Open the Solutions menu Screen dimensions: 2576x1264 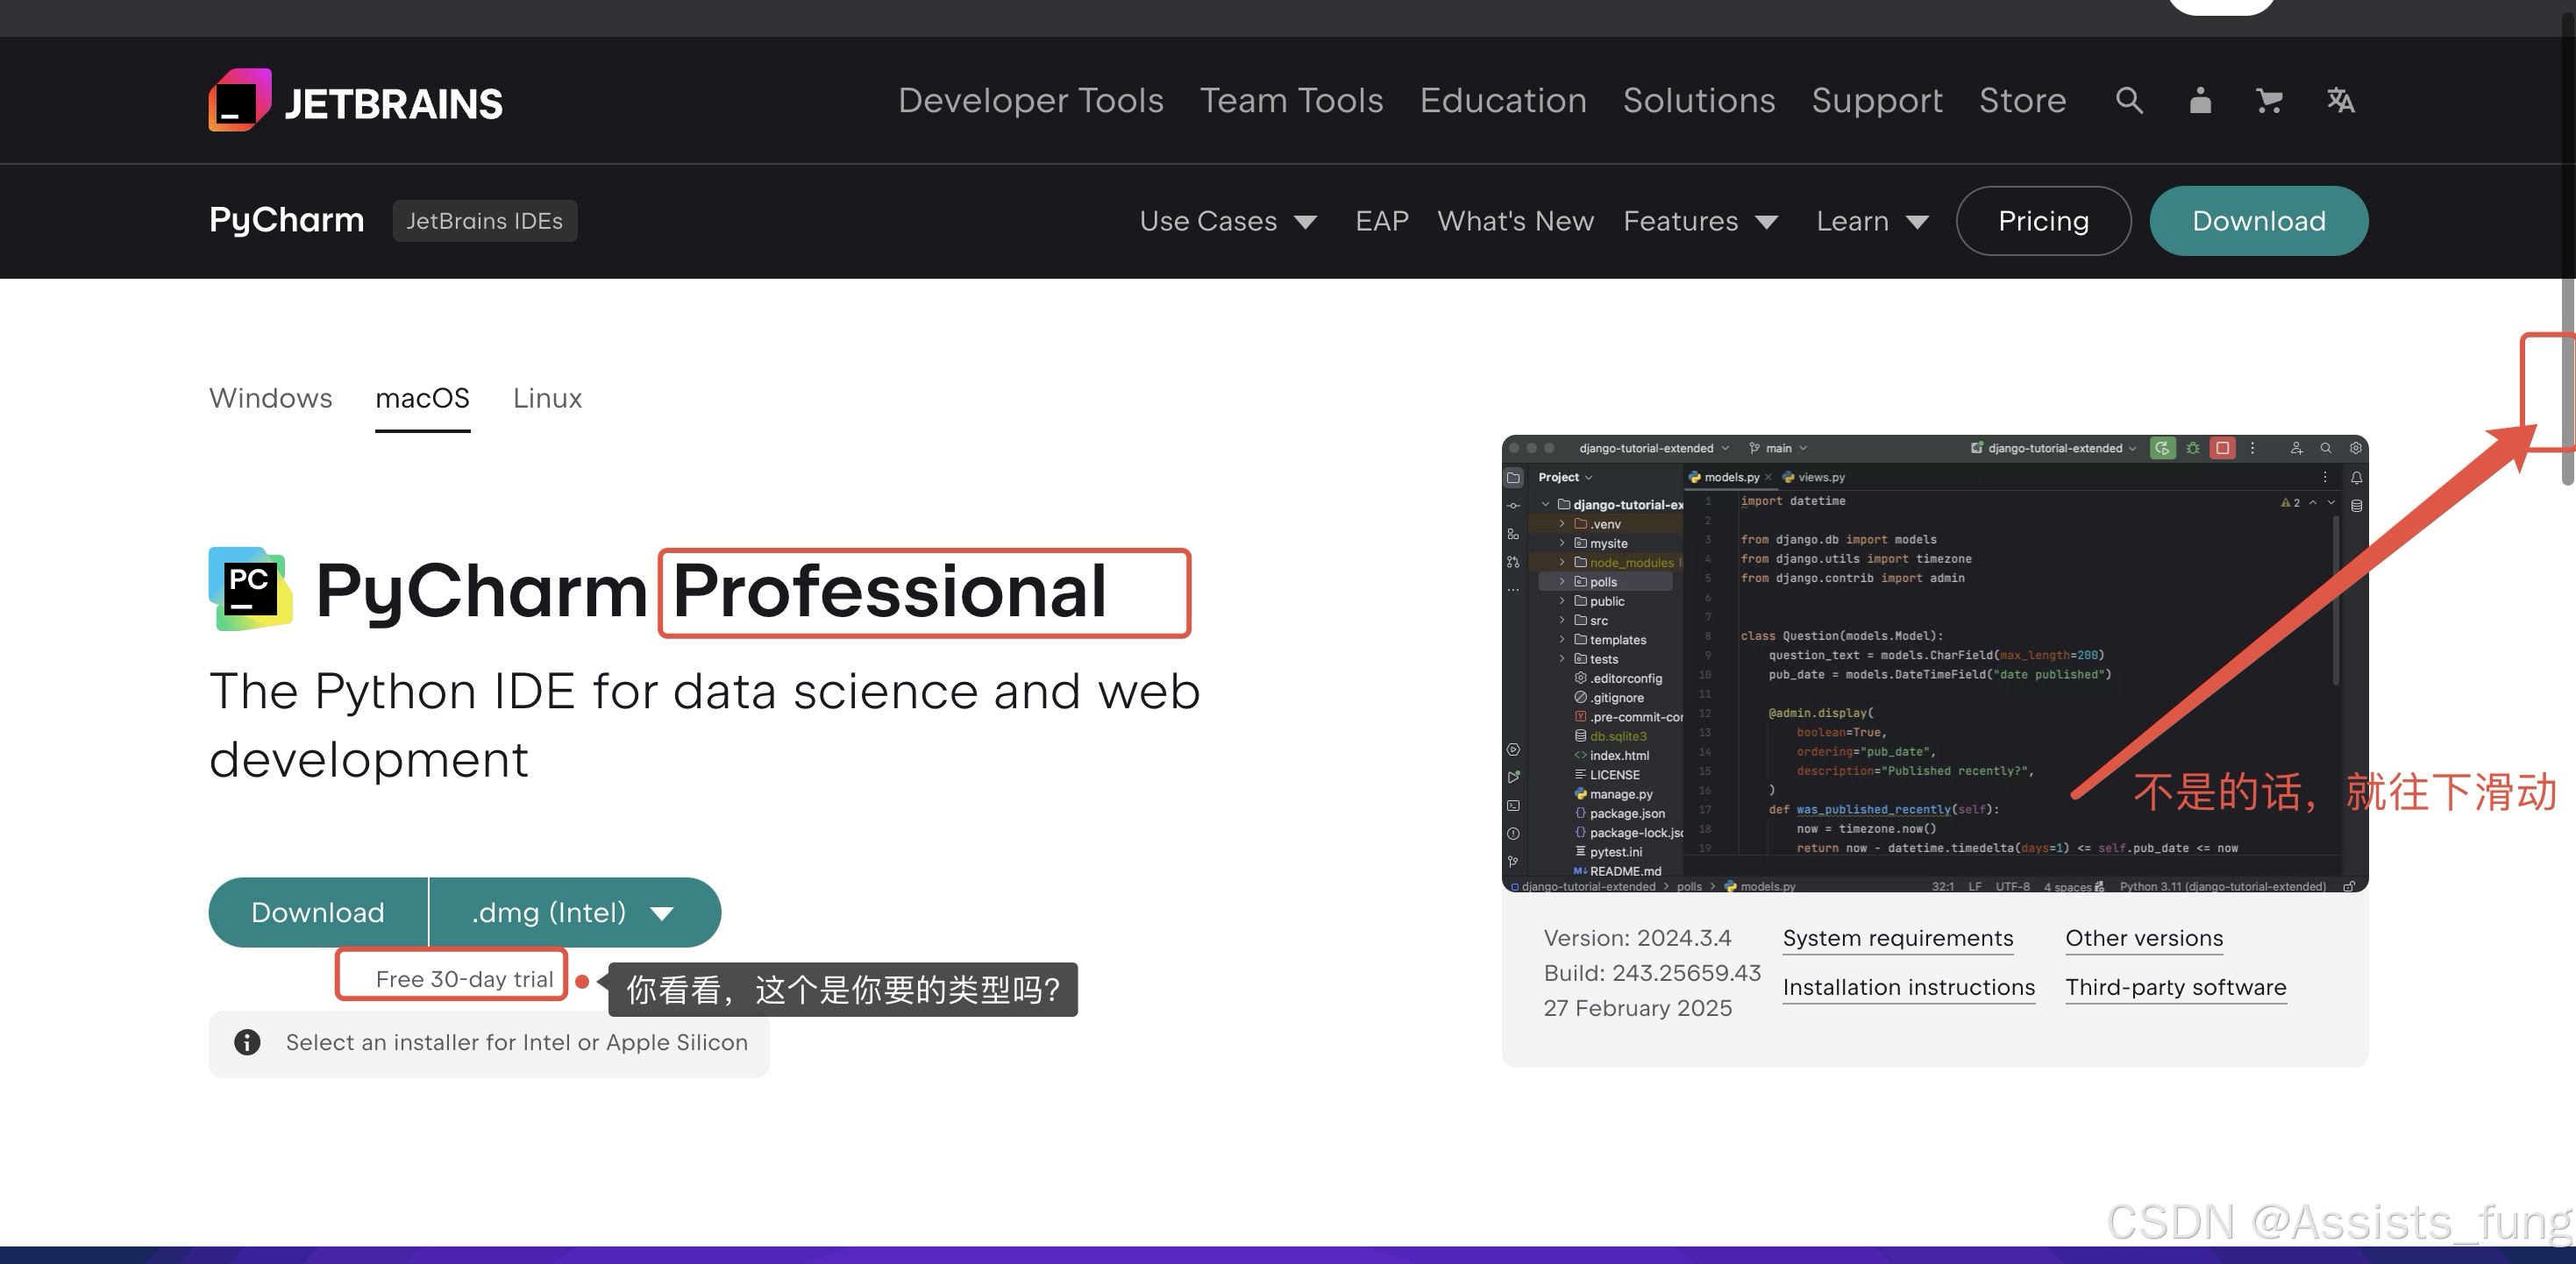pos(1699,100)
